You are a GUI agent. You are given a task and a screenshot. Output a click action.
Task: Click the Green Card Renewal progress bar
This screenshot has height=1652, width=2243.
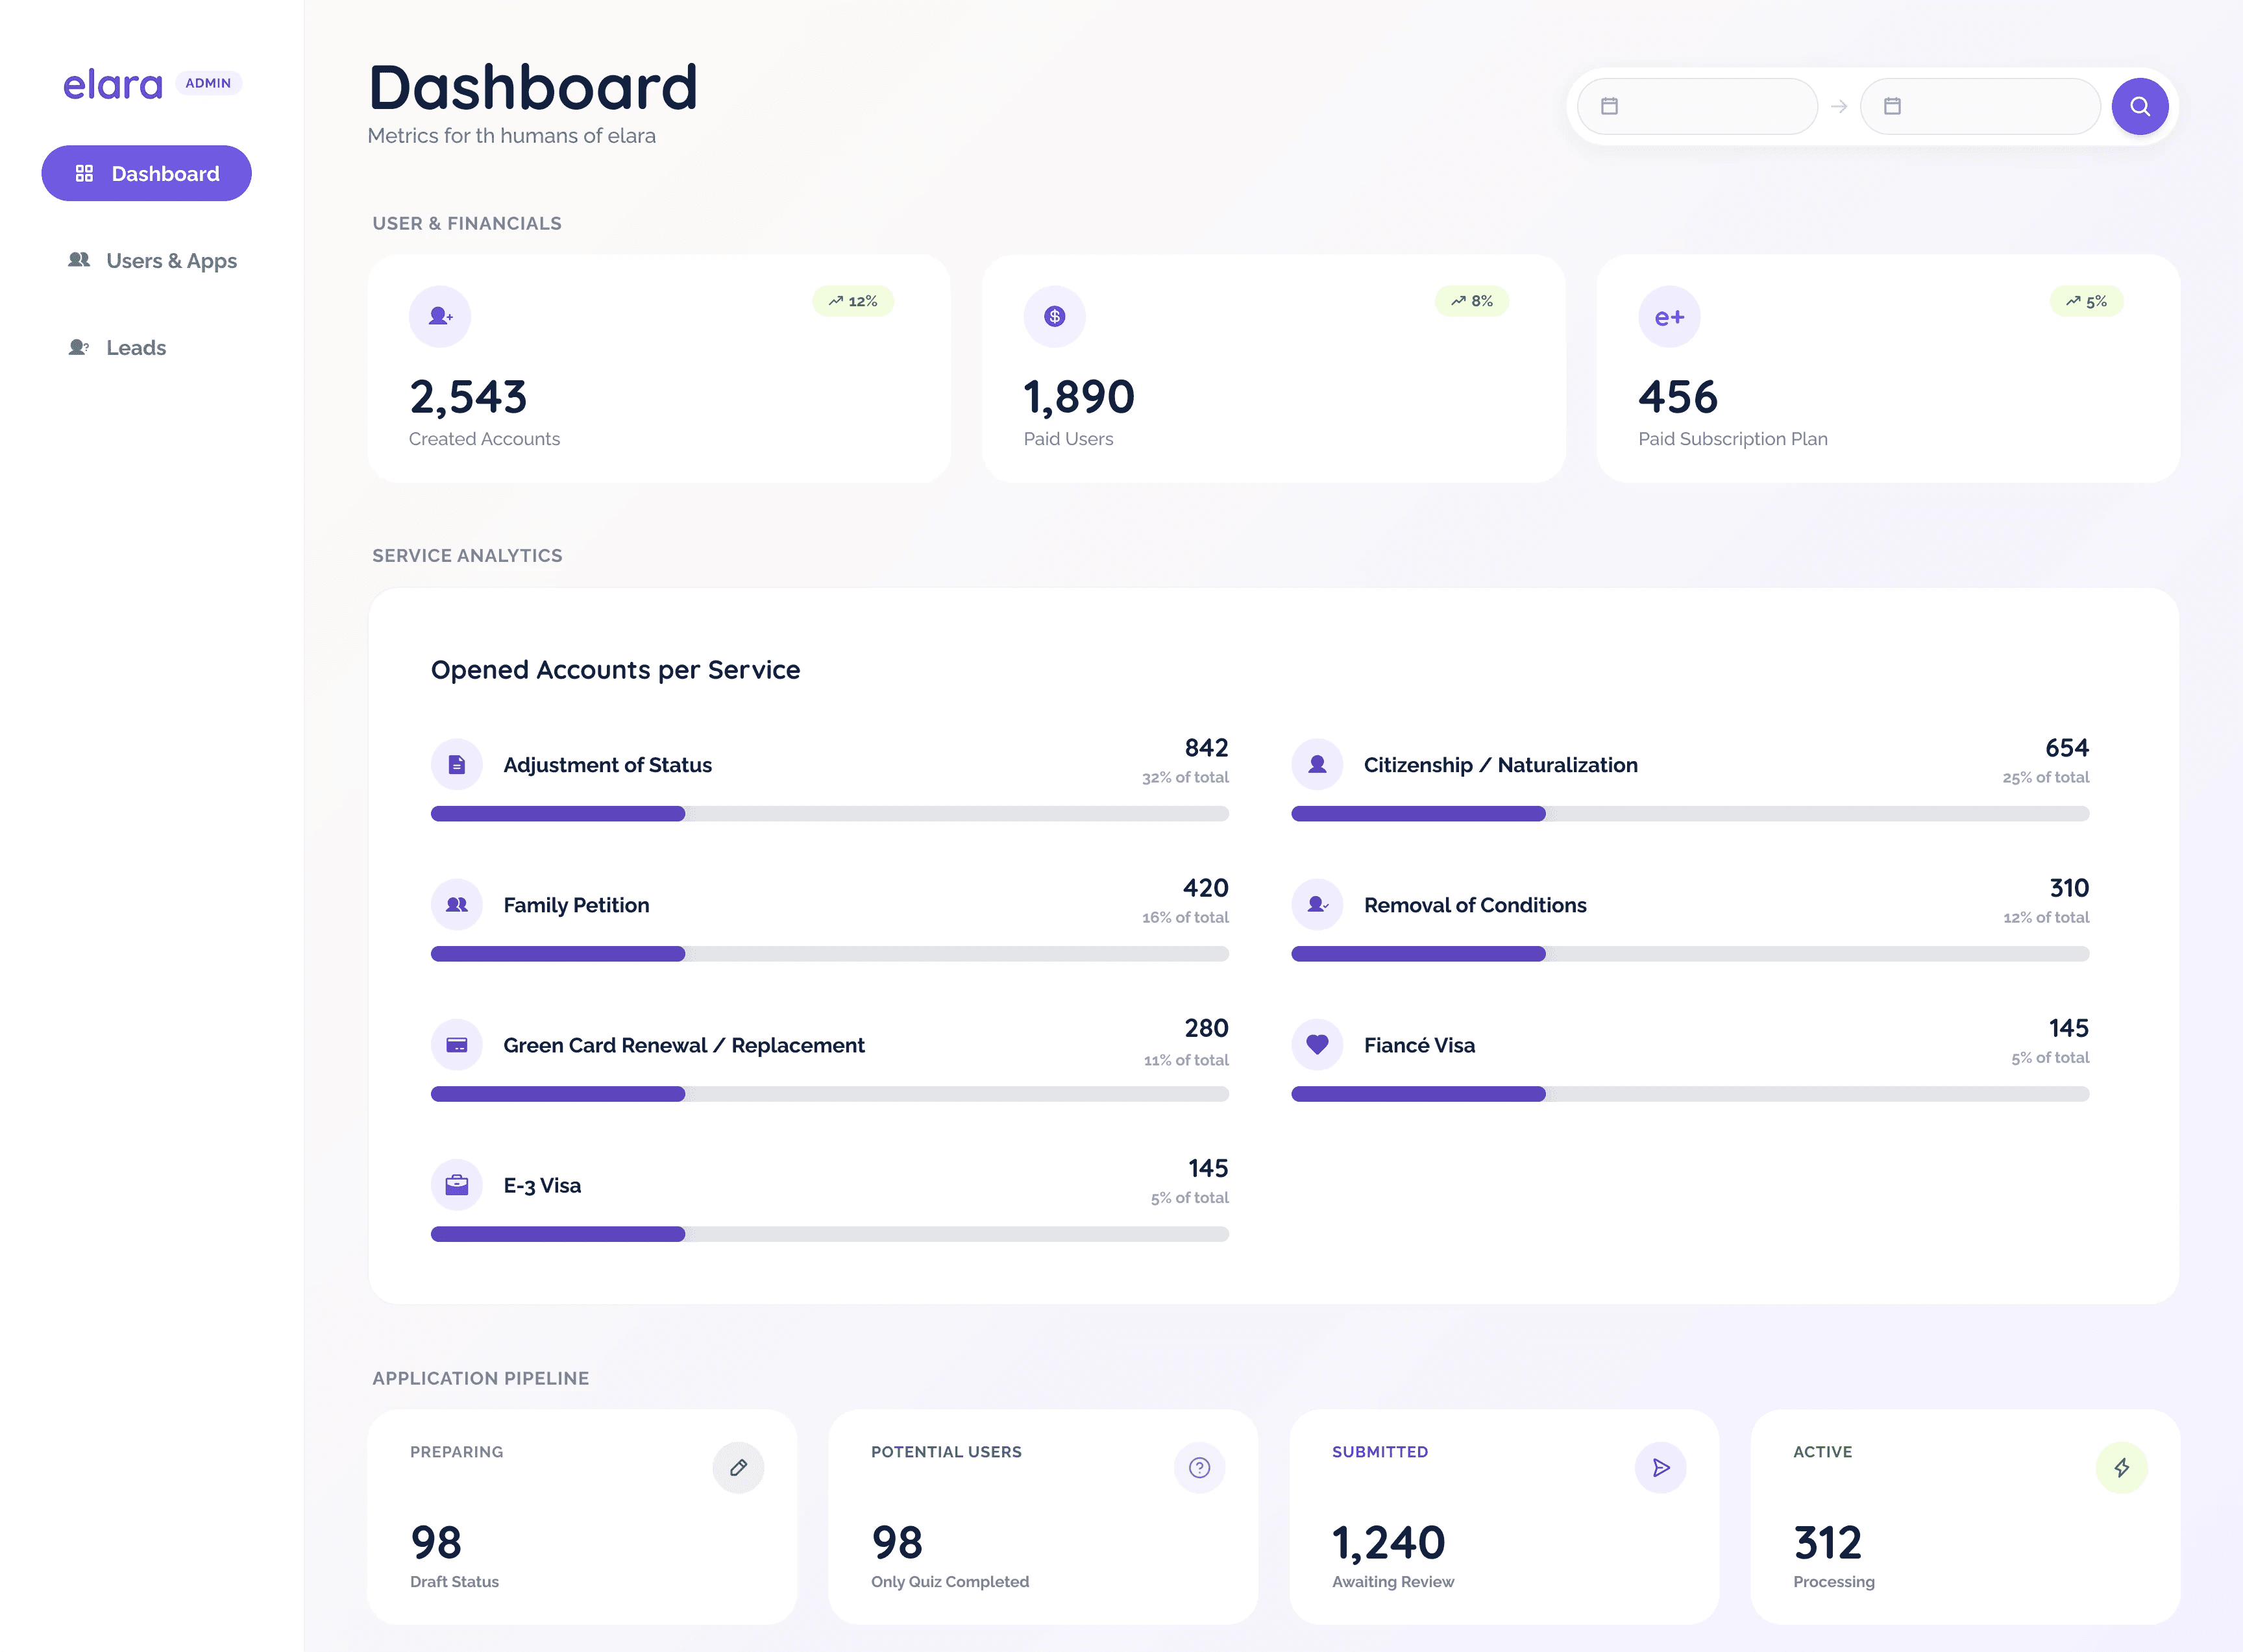coord(830,1094)
